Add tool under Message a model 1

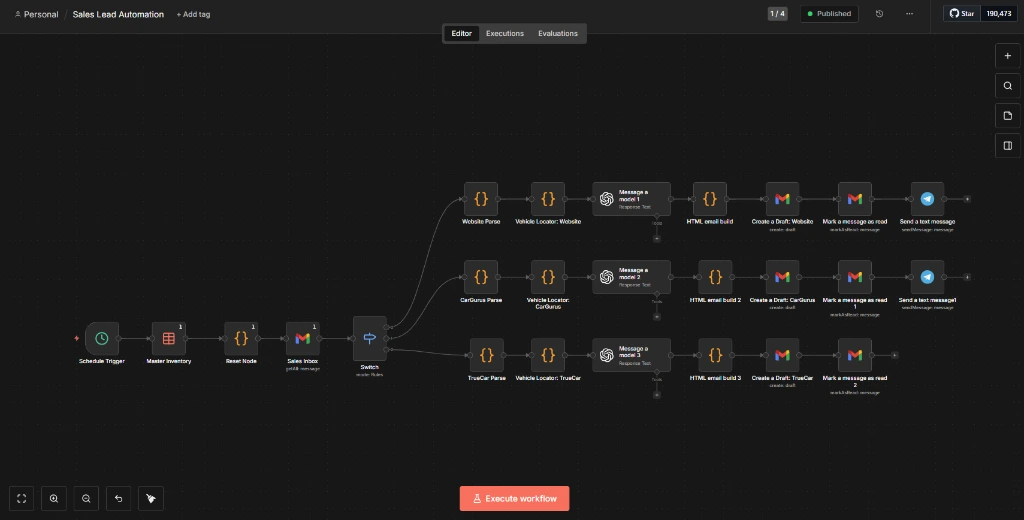click(x=657, y=238)
